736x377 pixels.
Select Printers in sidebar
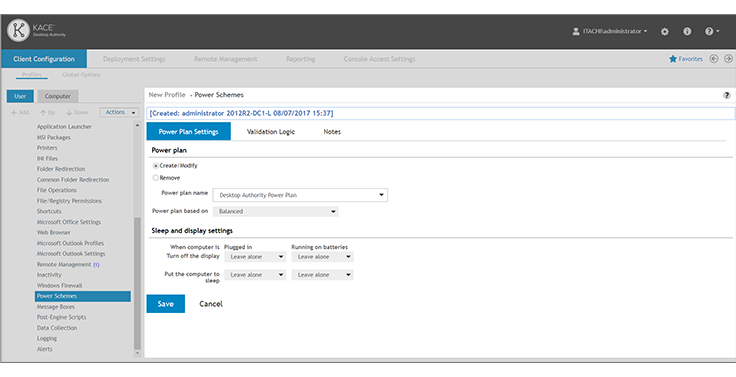(x=47, y=148)
